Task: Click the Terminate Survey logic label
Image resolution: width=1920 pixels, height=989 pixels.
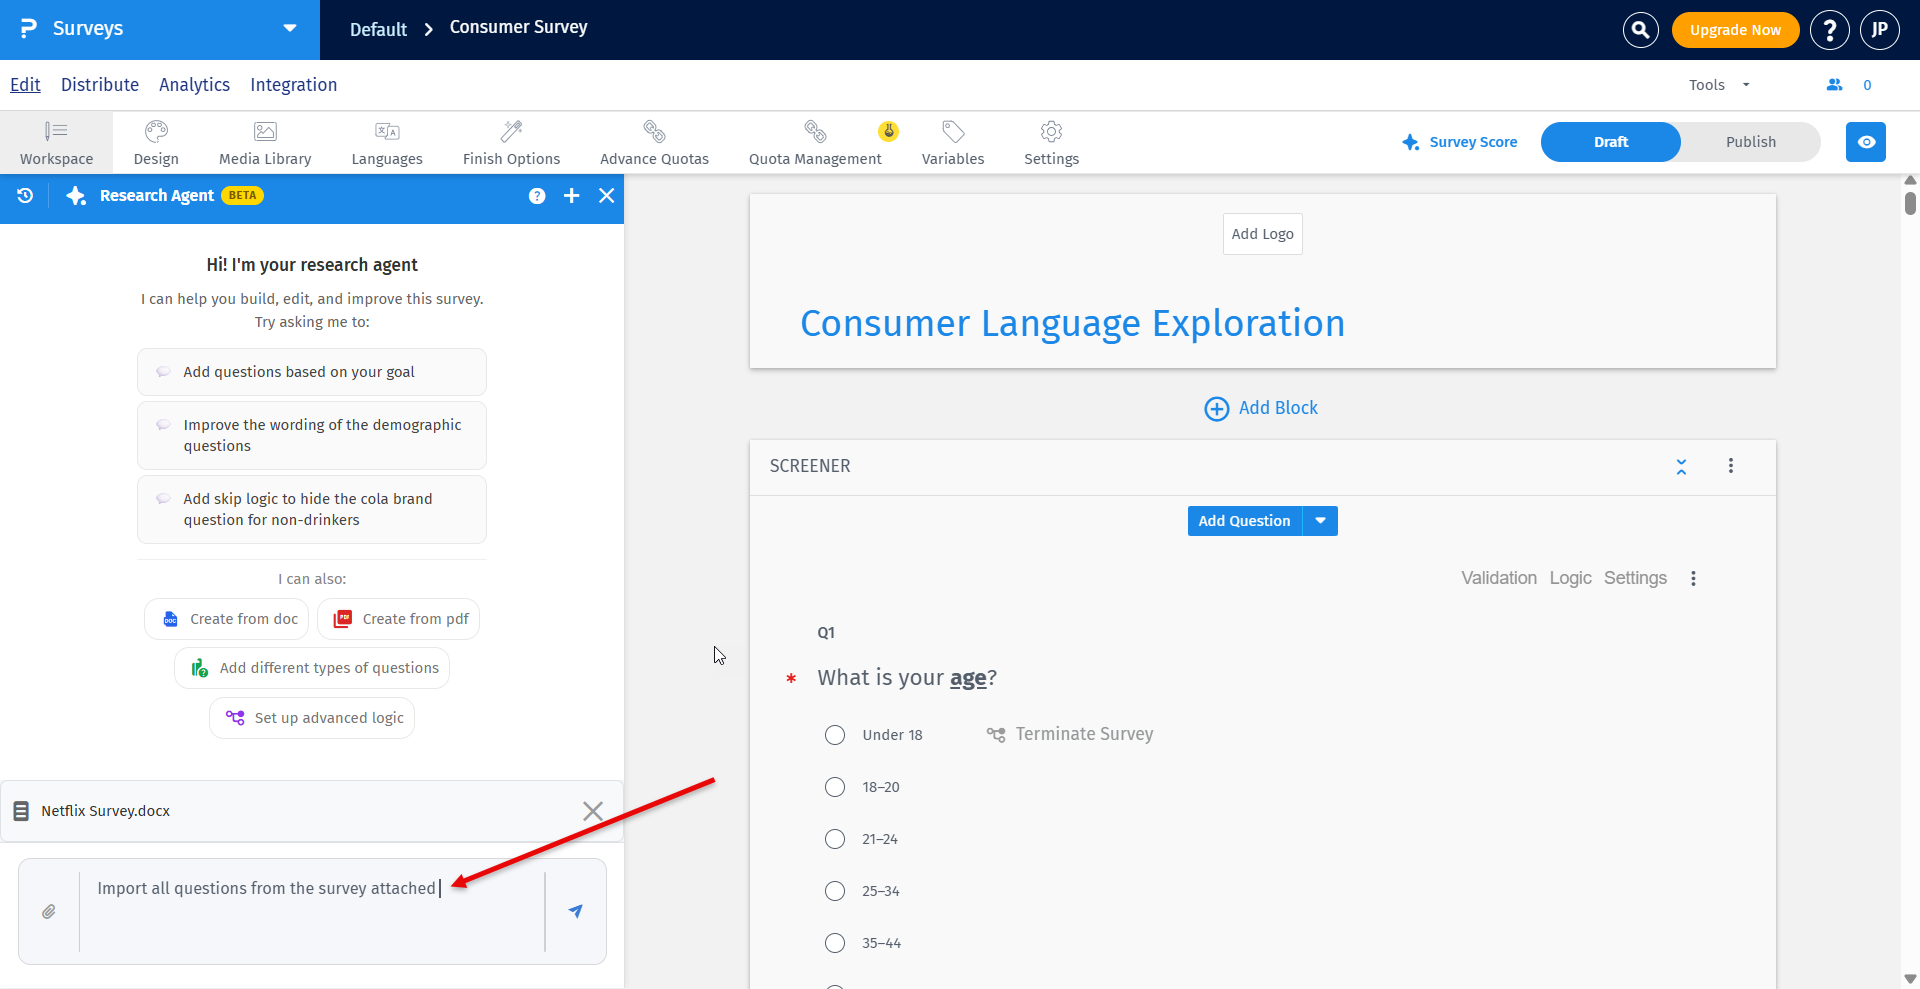Action: tap(1084, 734)
